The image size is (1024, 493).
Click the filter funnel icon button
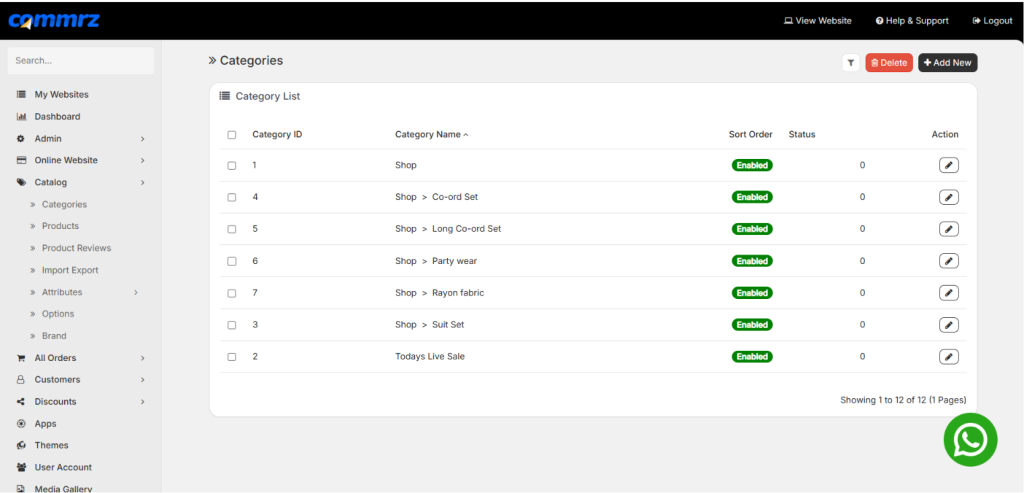(x=850, y=63)
